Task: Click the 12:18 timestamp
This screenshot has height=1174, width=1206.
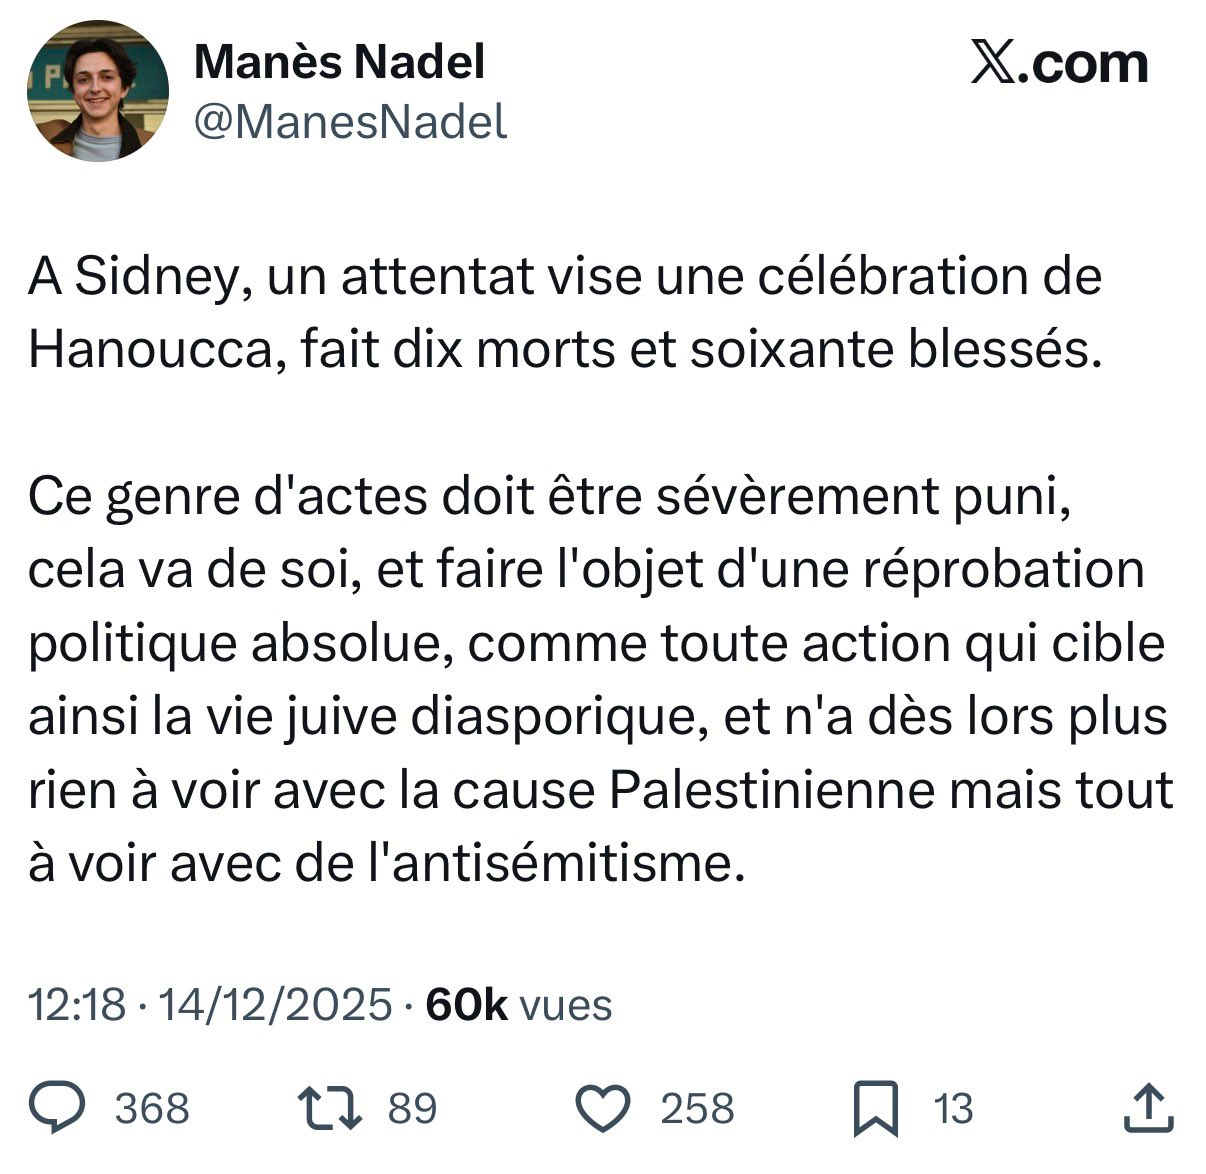Action: (x=77, y=1004)
